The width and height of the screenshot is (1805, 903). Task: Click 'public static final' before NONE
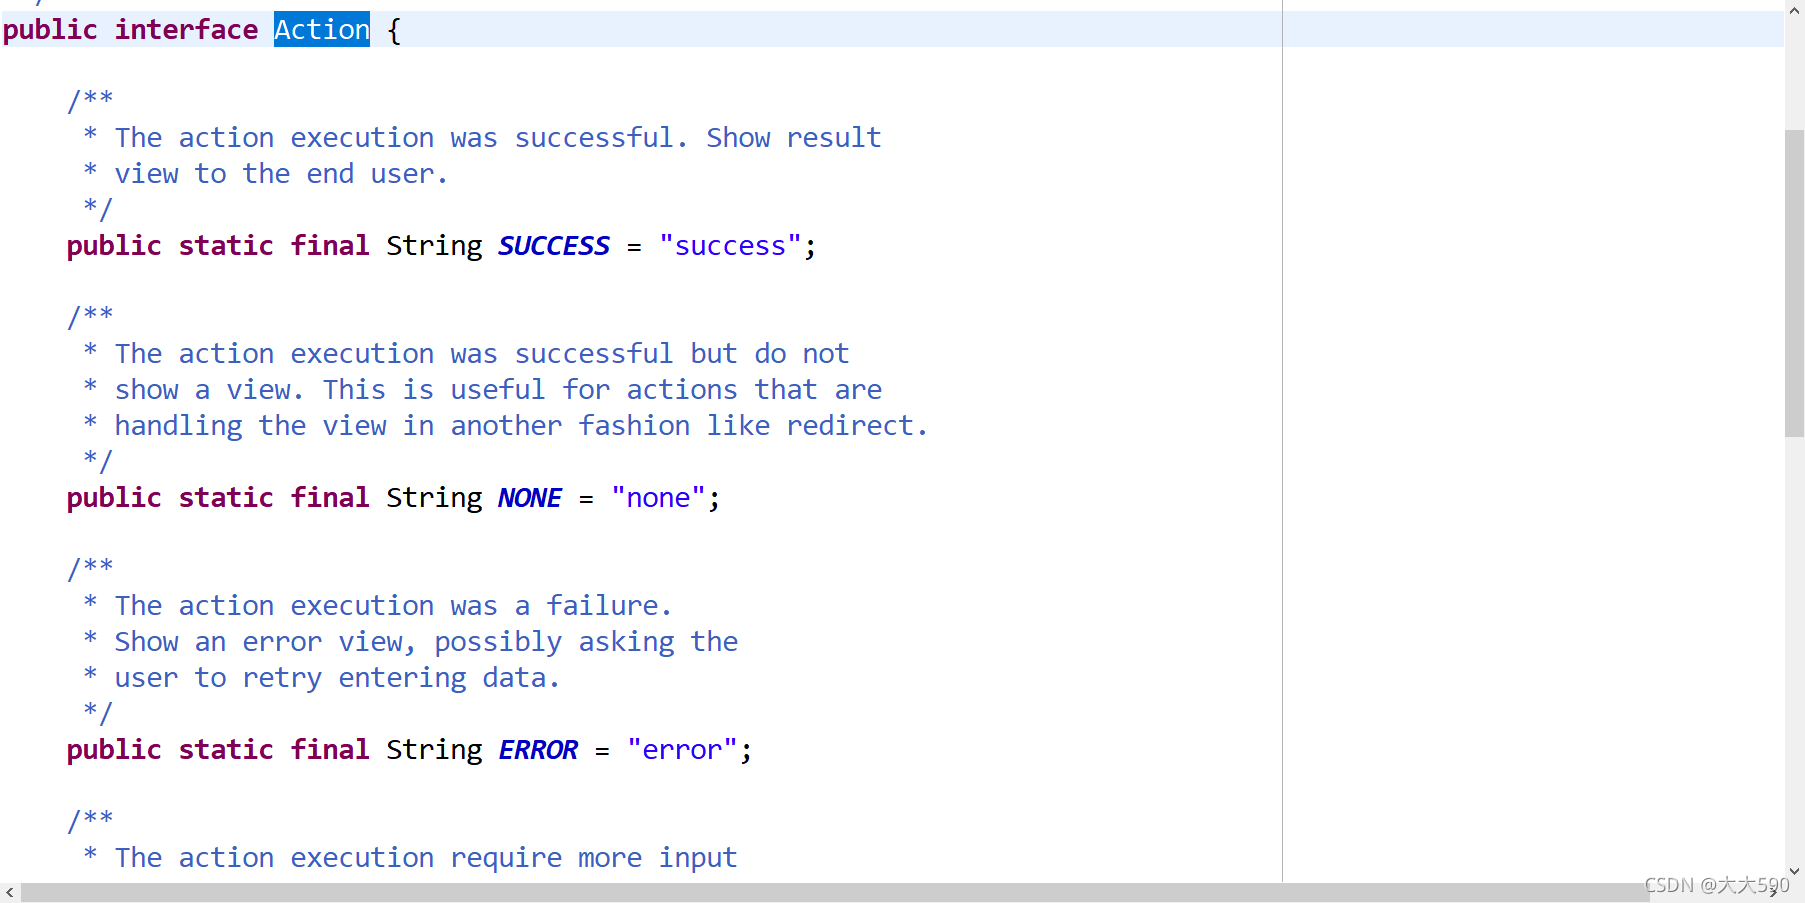click(218, 498)
